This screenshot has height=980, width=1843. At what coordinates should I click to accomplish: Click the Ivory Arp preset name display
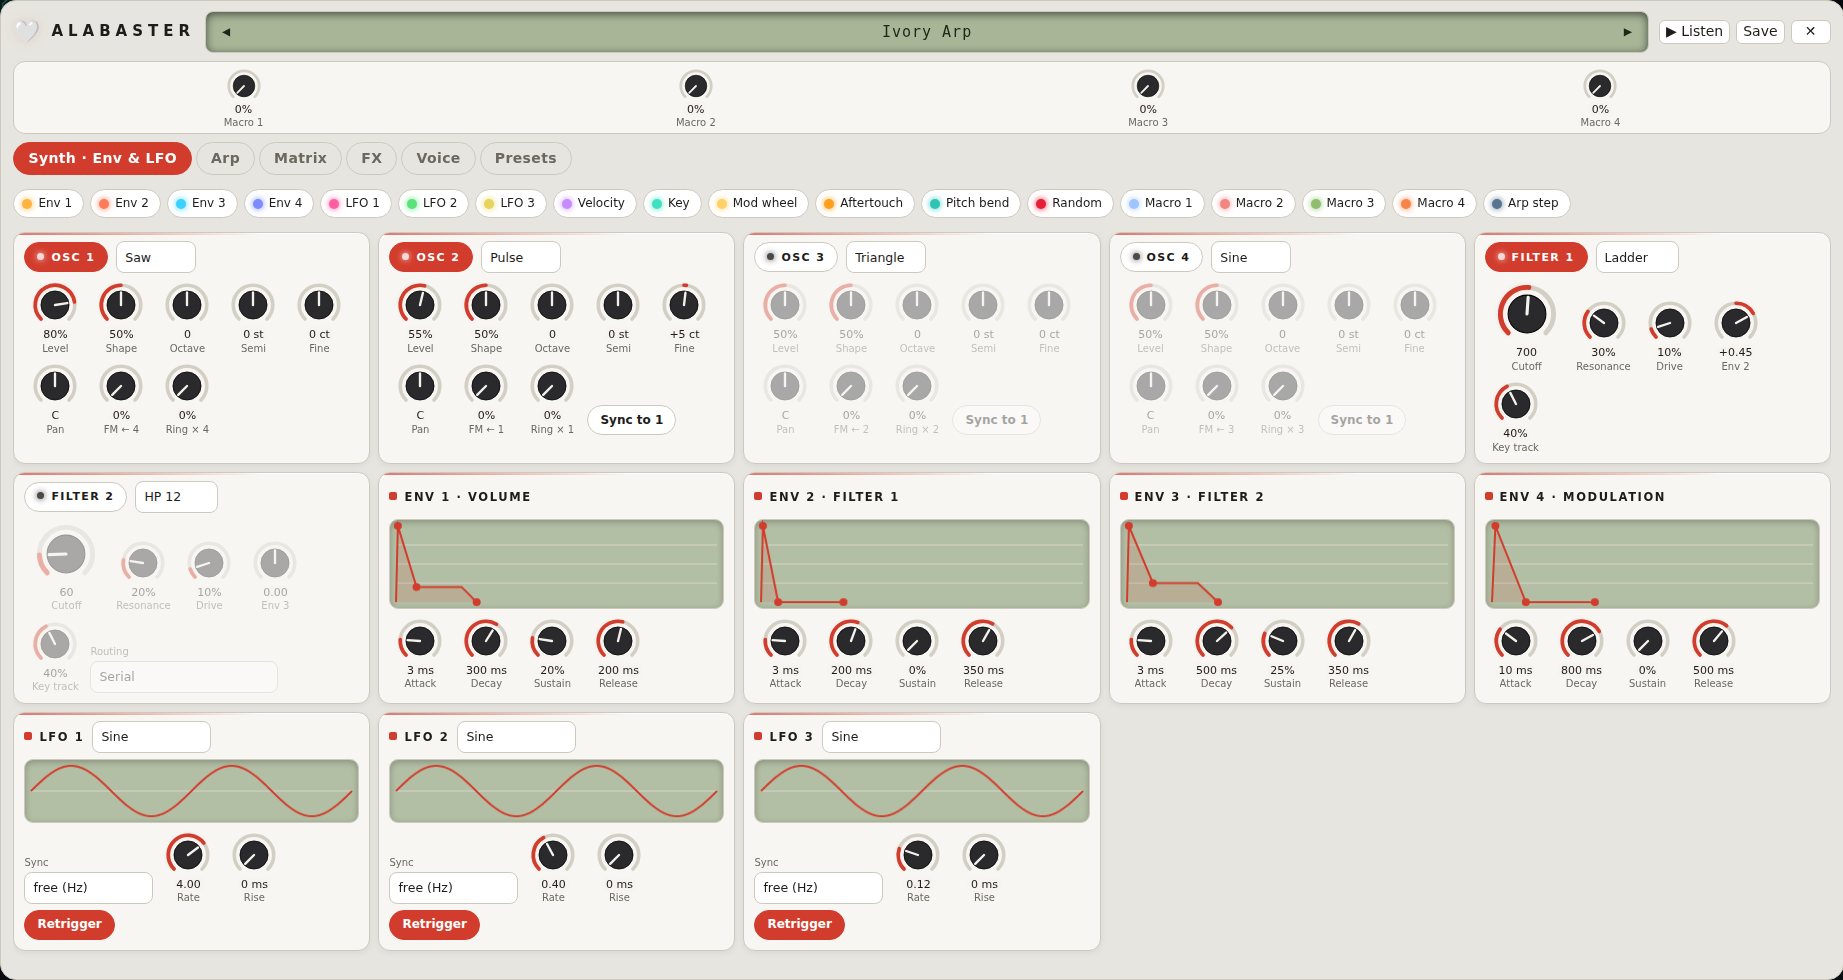pyautogui.click(x=926, y=32)
